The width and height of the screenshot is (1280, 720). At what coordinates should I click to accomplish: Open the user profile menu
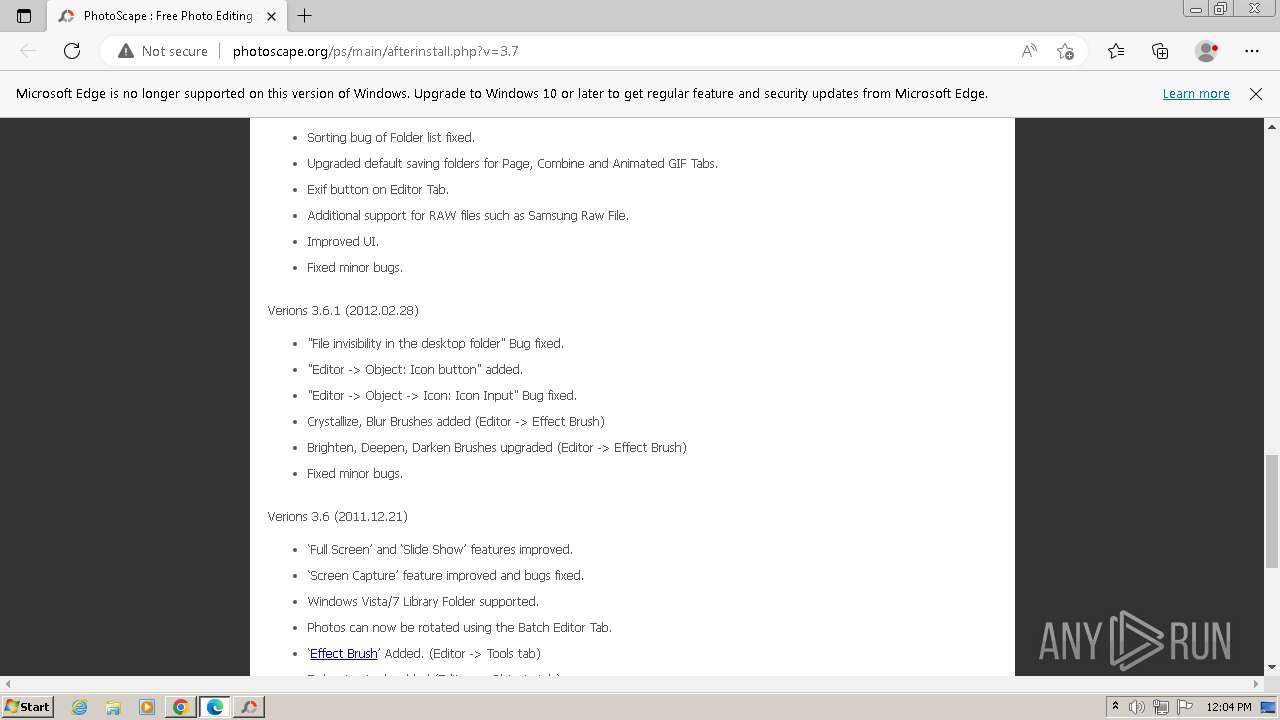click(1207, 51)
